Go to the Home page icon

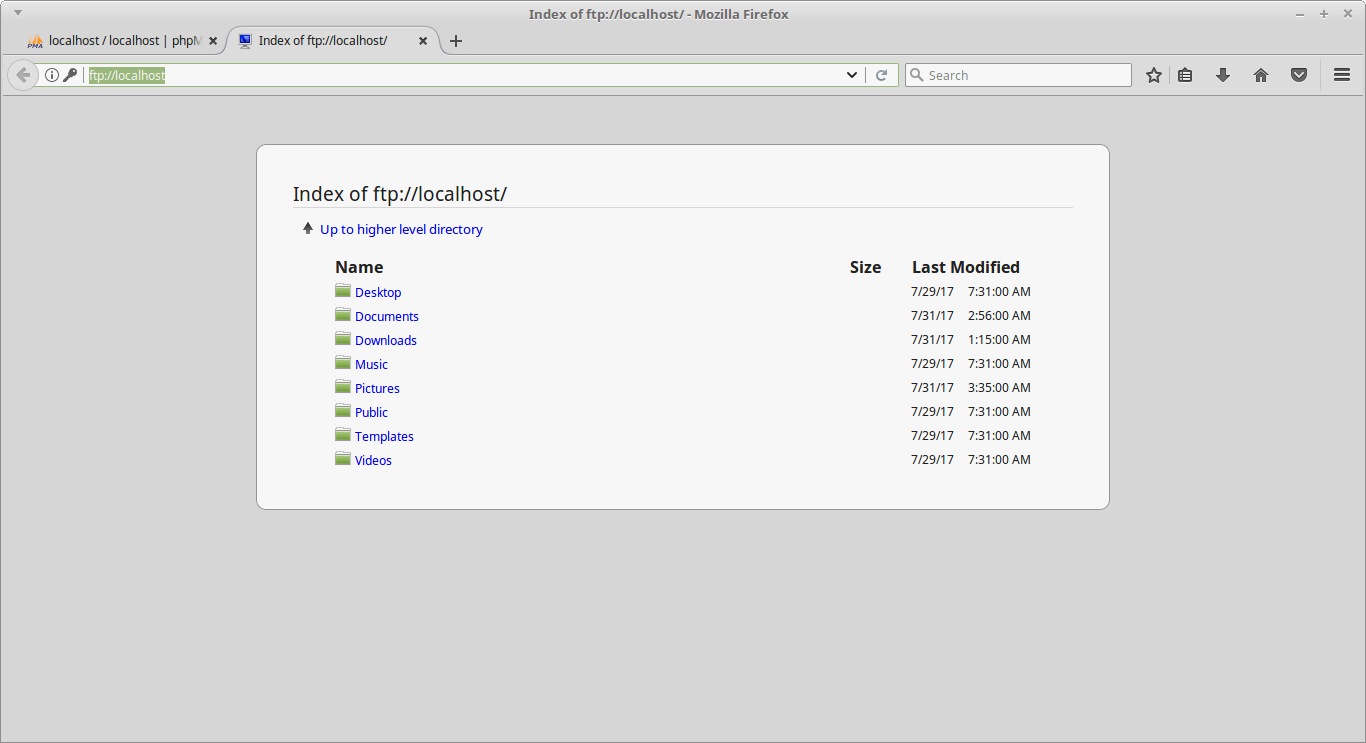(x=1261, y=74)
